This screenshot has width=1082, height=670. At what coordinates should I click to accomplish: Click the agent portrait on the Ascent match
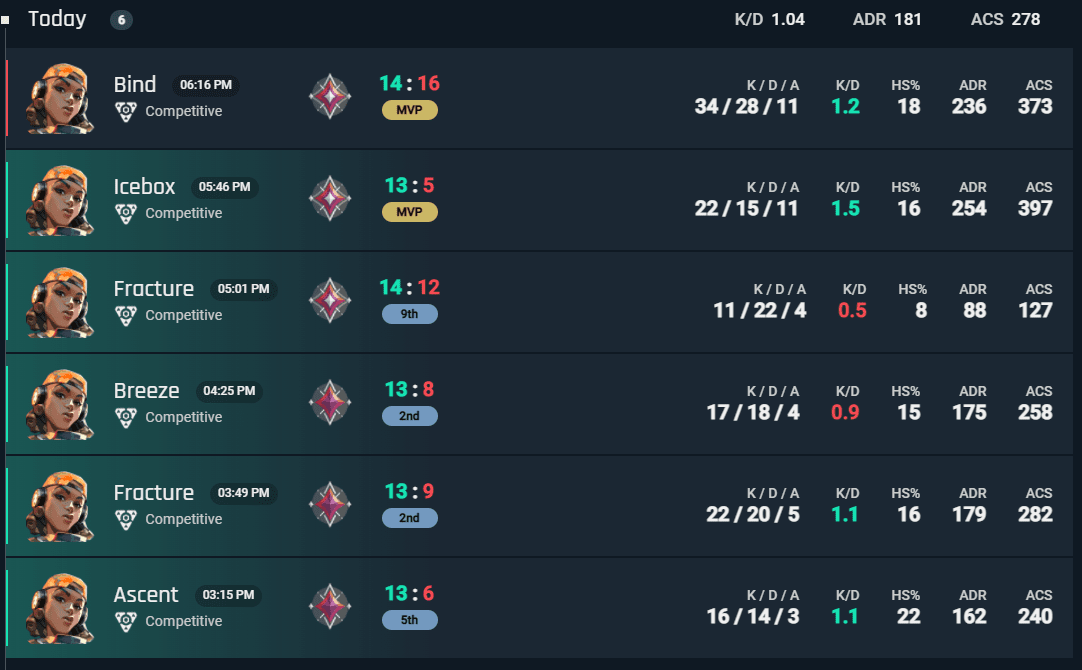pos(59,609)
